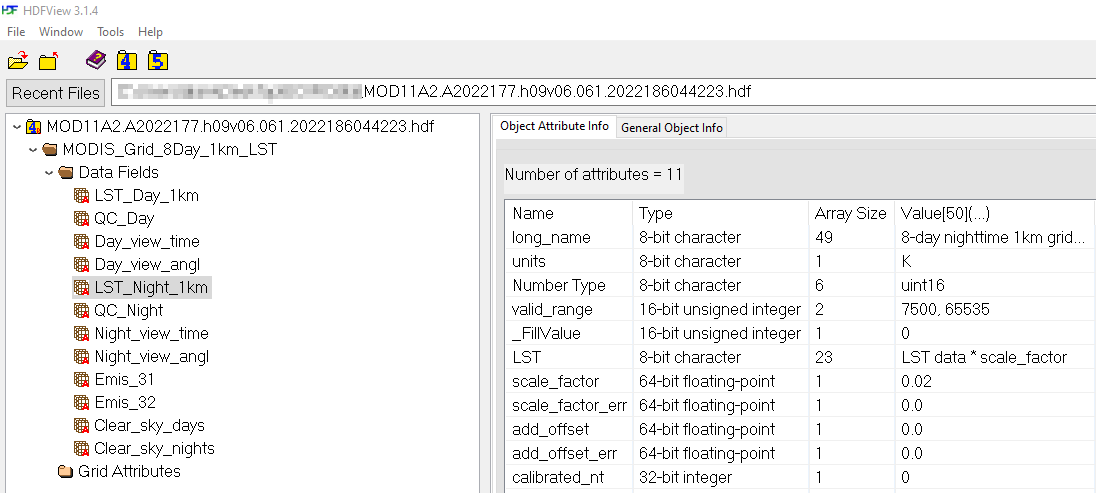This screenshot has height=493, width=1096.
Task: Click the Day_view_angl dataset grid icon
Action: click(82, 265)
